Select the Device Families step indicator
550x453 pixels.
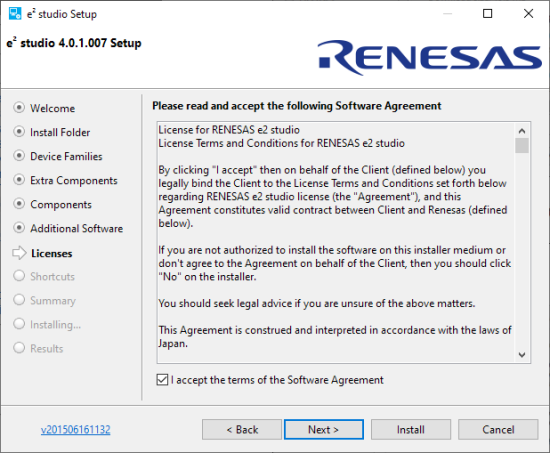click(19, 155)
